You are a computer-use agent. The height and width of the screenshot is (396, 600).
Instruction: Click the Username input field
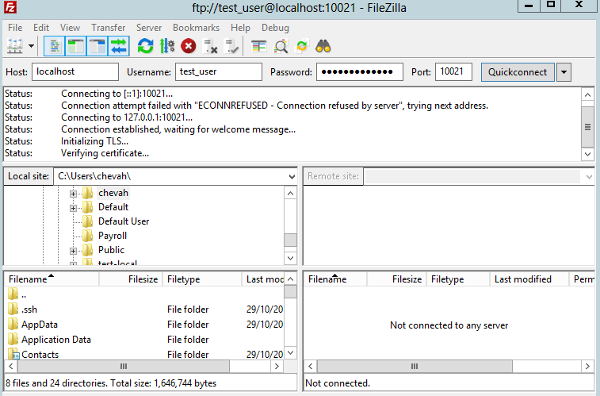coord(218,72)
